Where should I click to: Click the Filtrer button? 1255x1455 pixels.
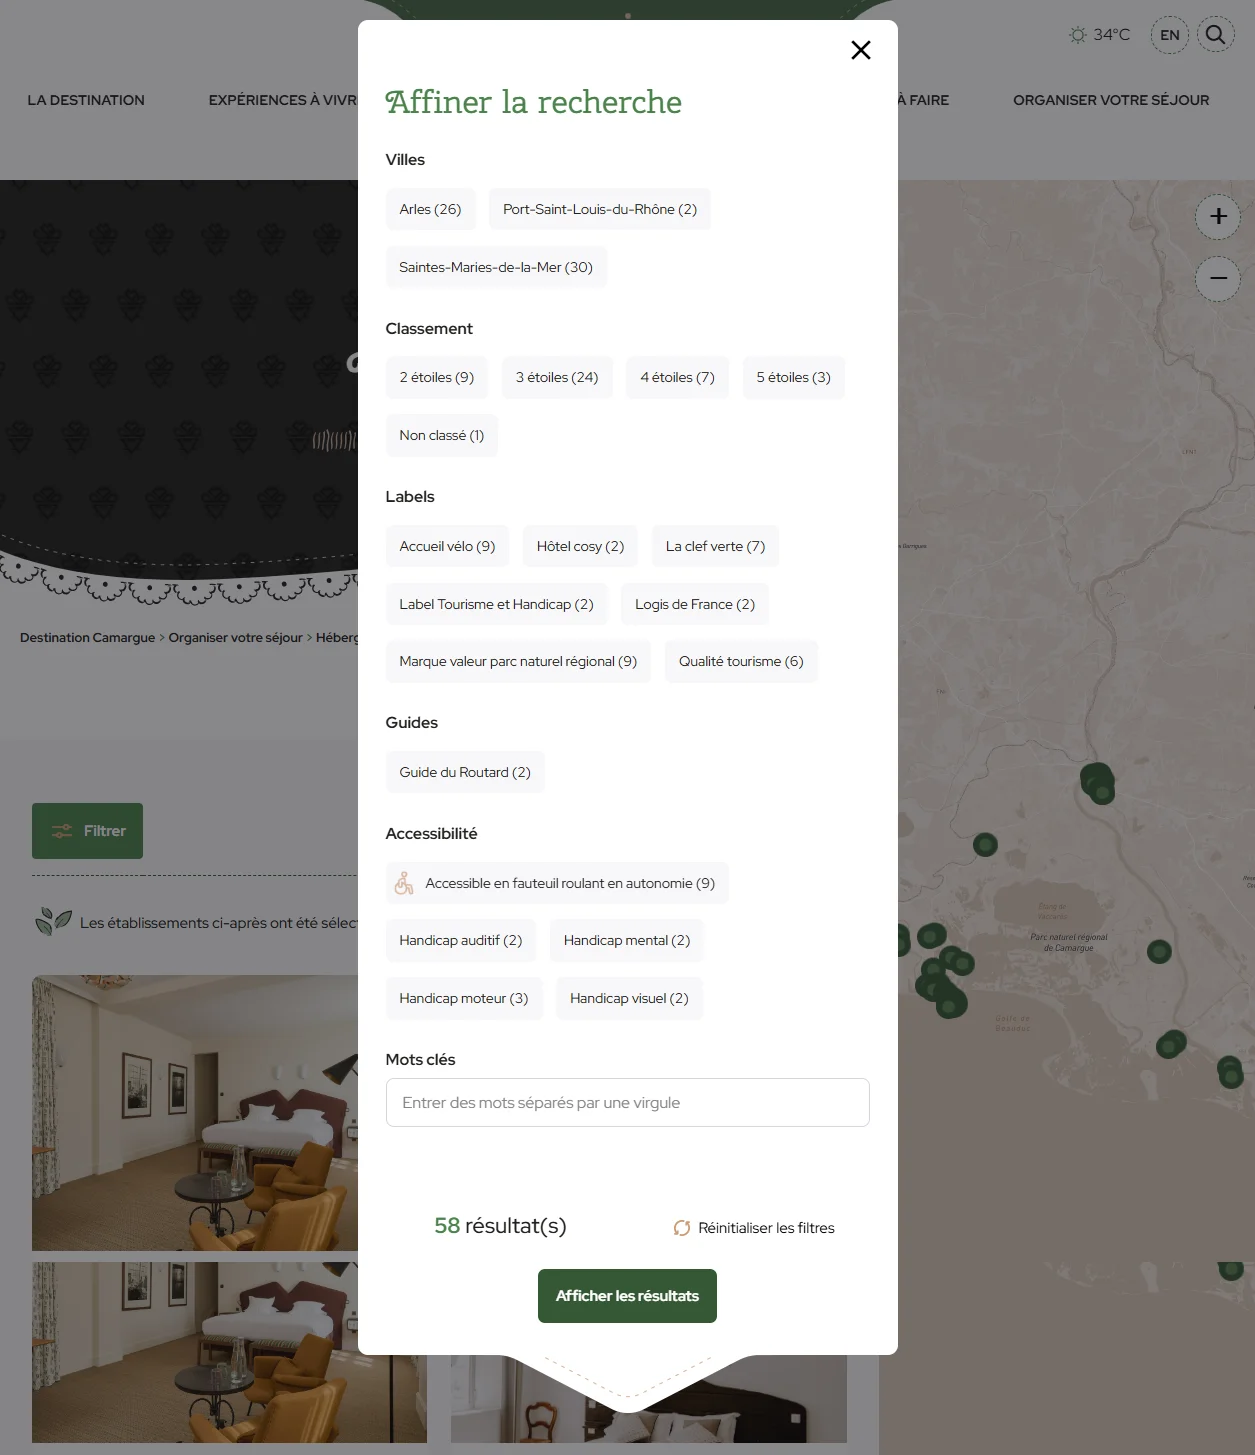[x=87, y=831]
